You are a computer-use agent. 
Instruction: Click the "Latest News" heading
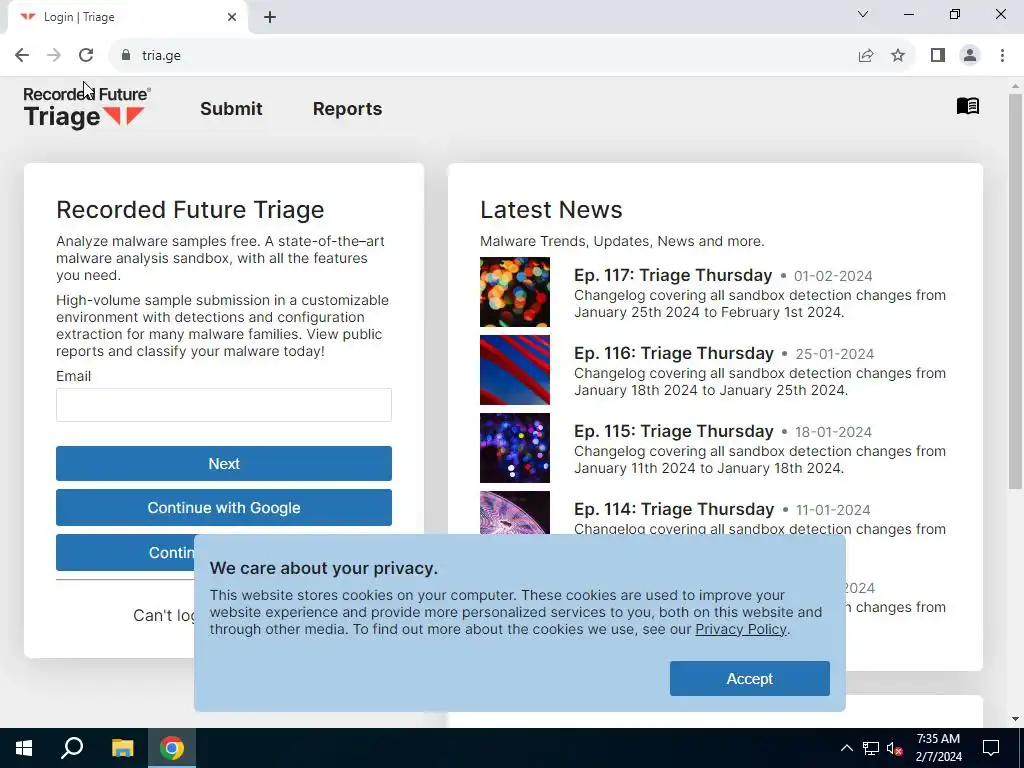pos(551,210)
